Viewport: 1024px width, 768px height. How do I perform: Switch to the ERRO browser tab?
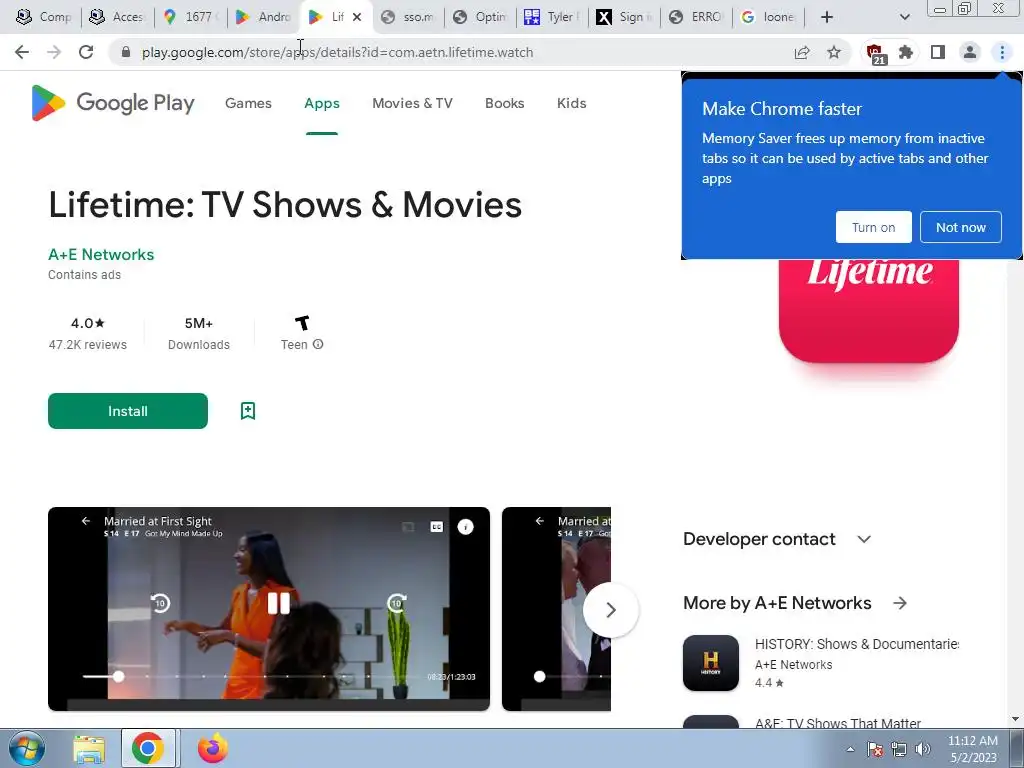coord(696,17)
